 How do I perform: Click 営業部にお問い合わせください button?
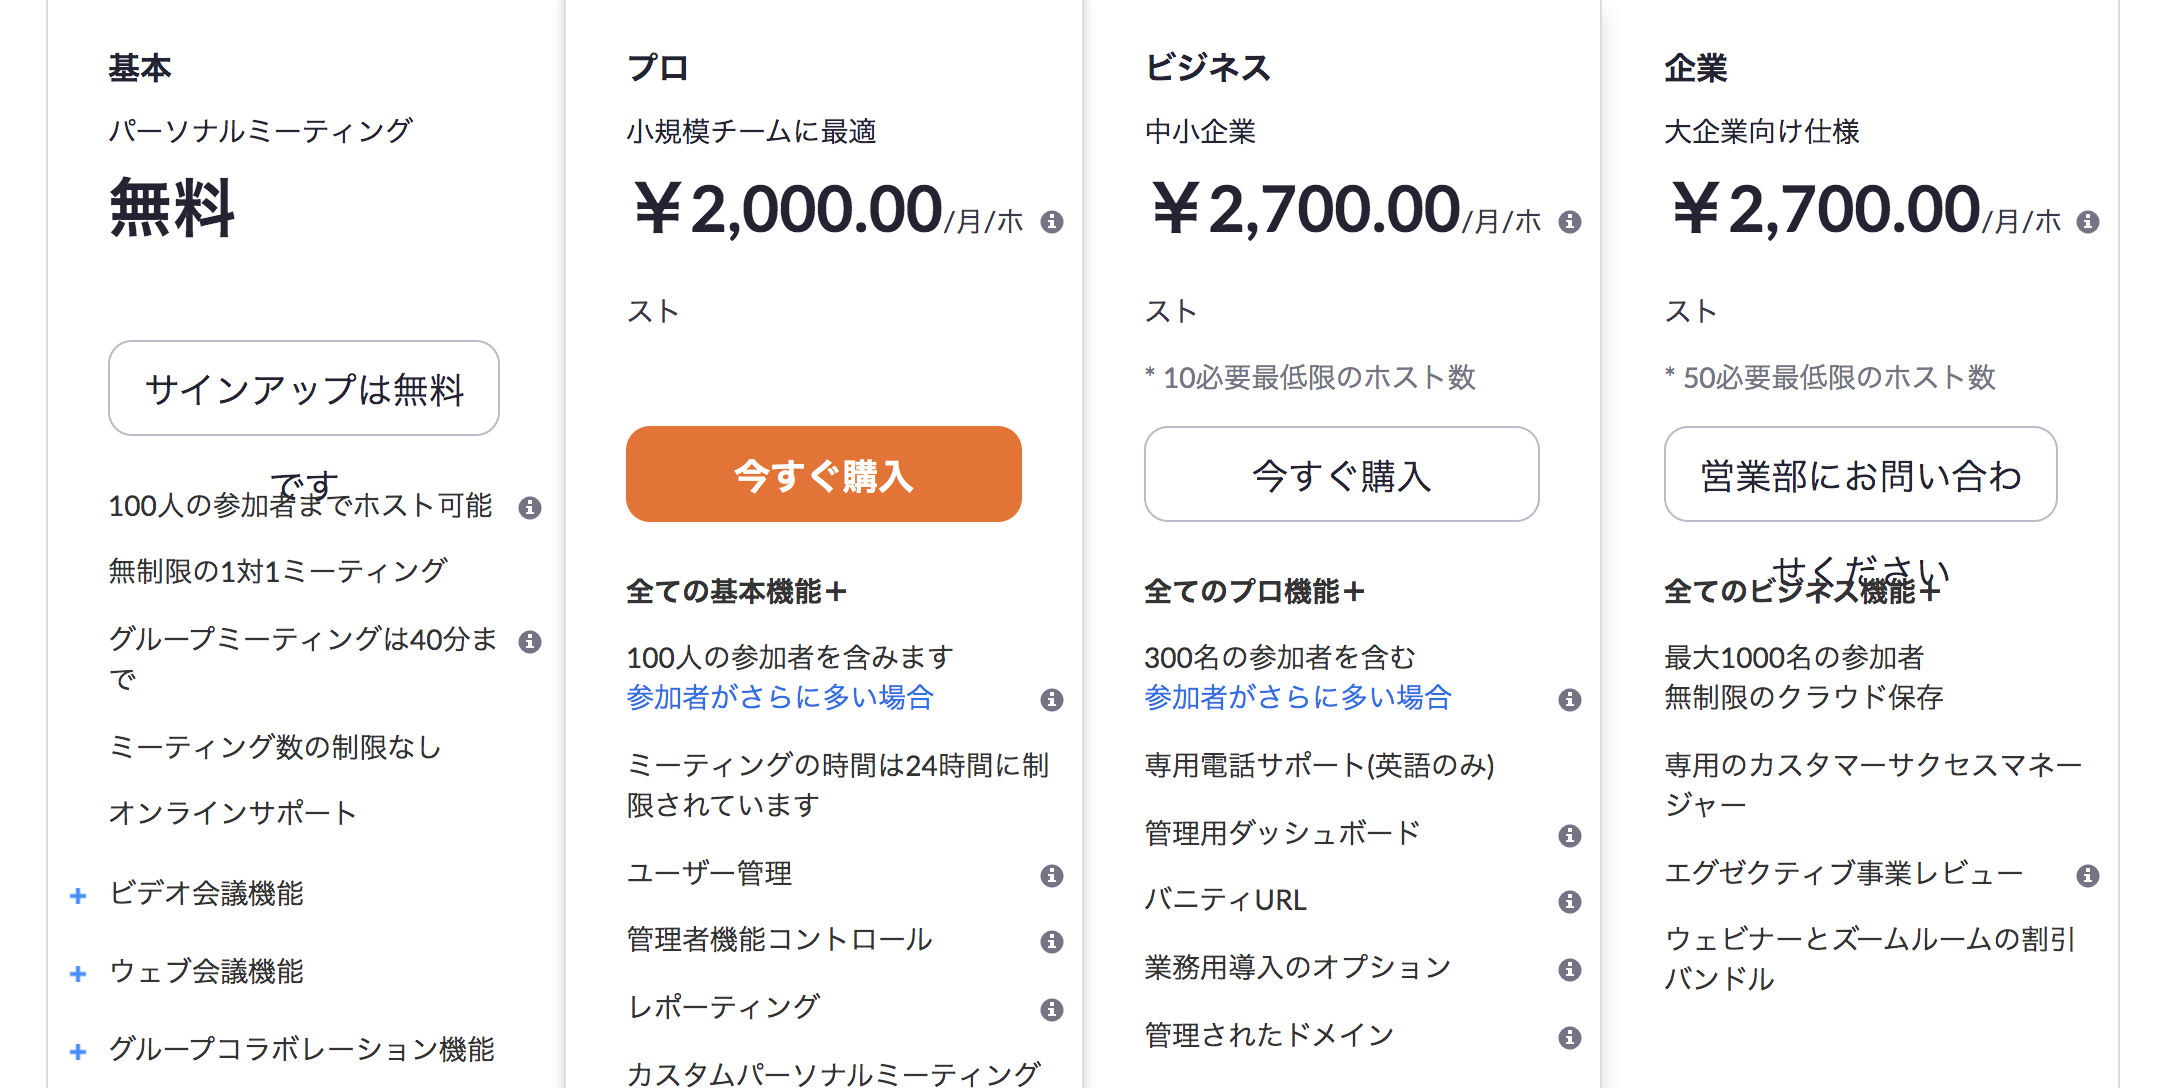1861,474
